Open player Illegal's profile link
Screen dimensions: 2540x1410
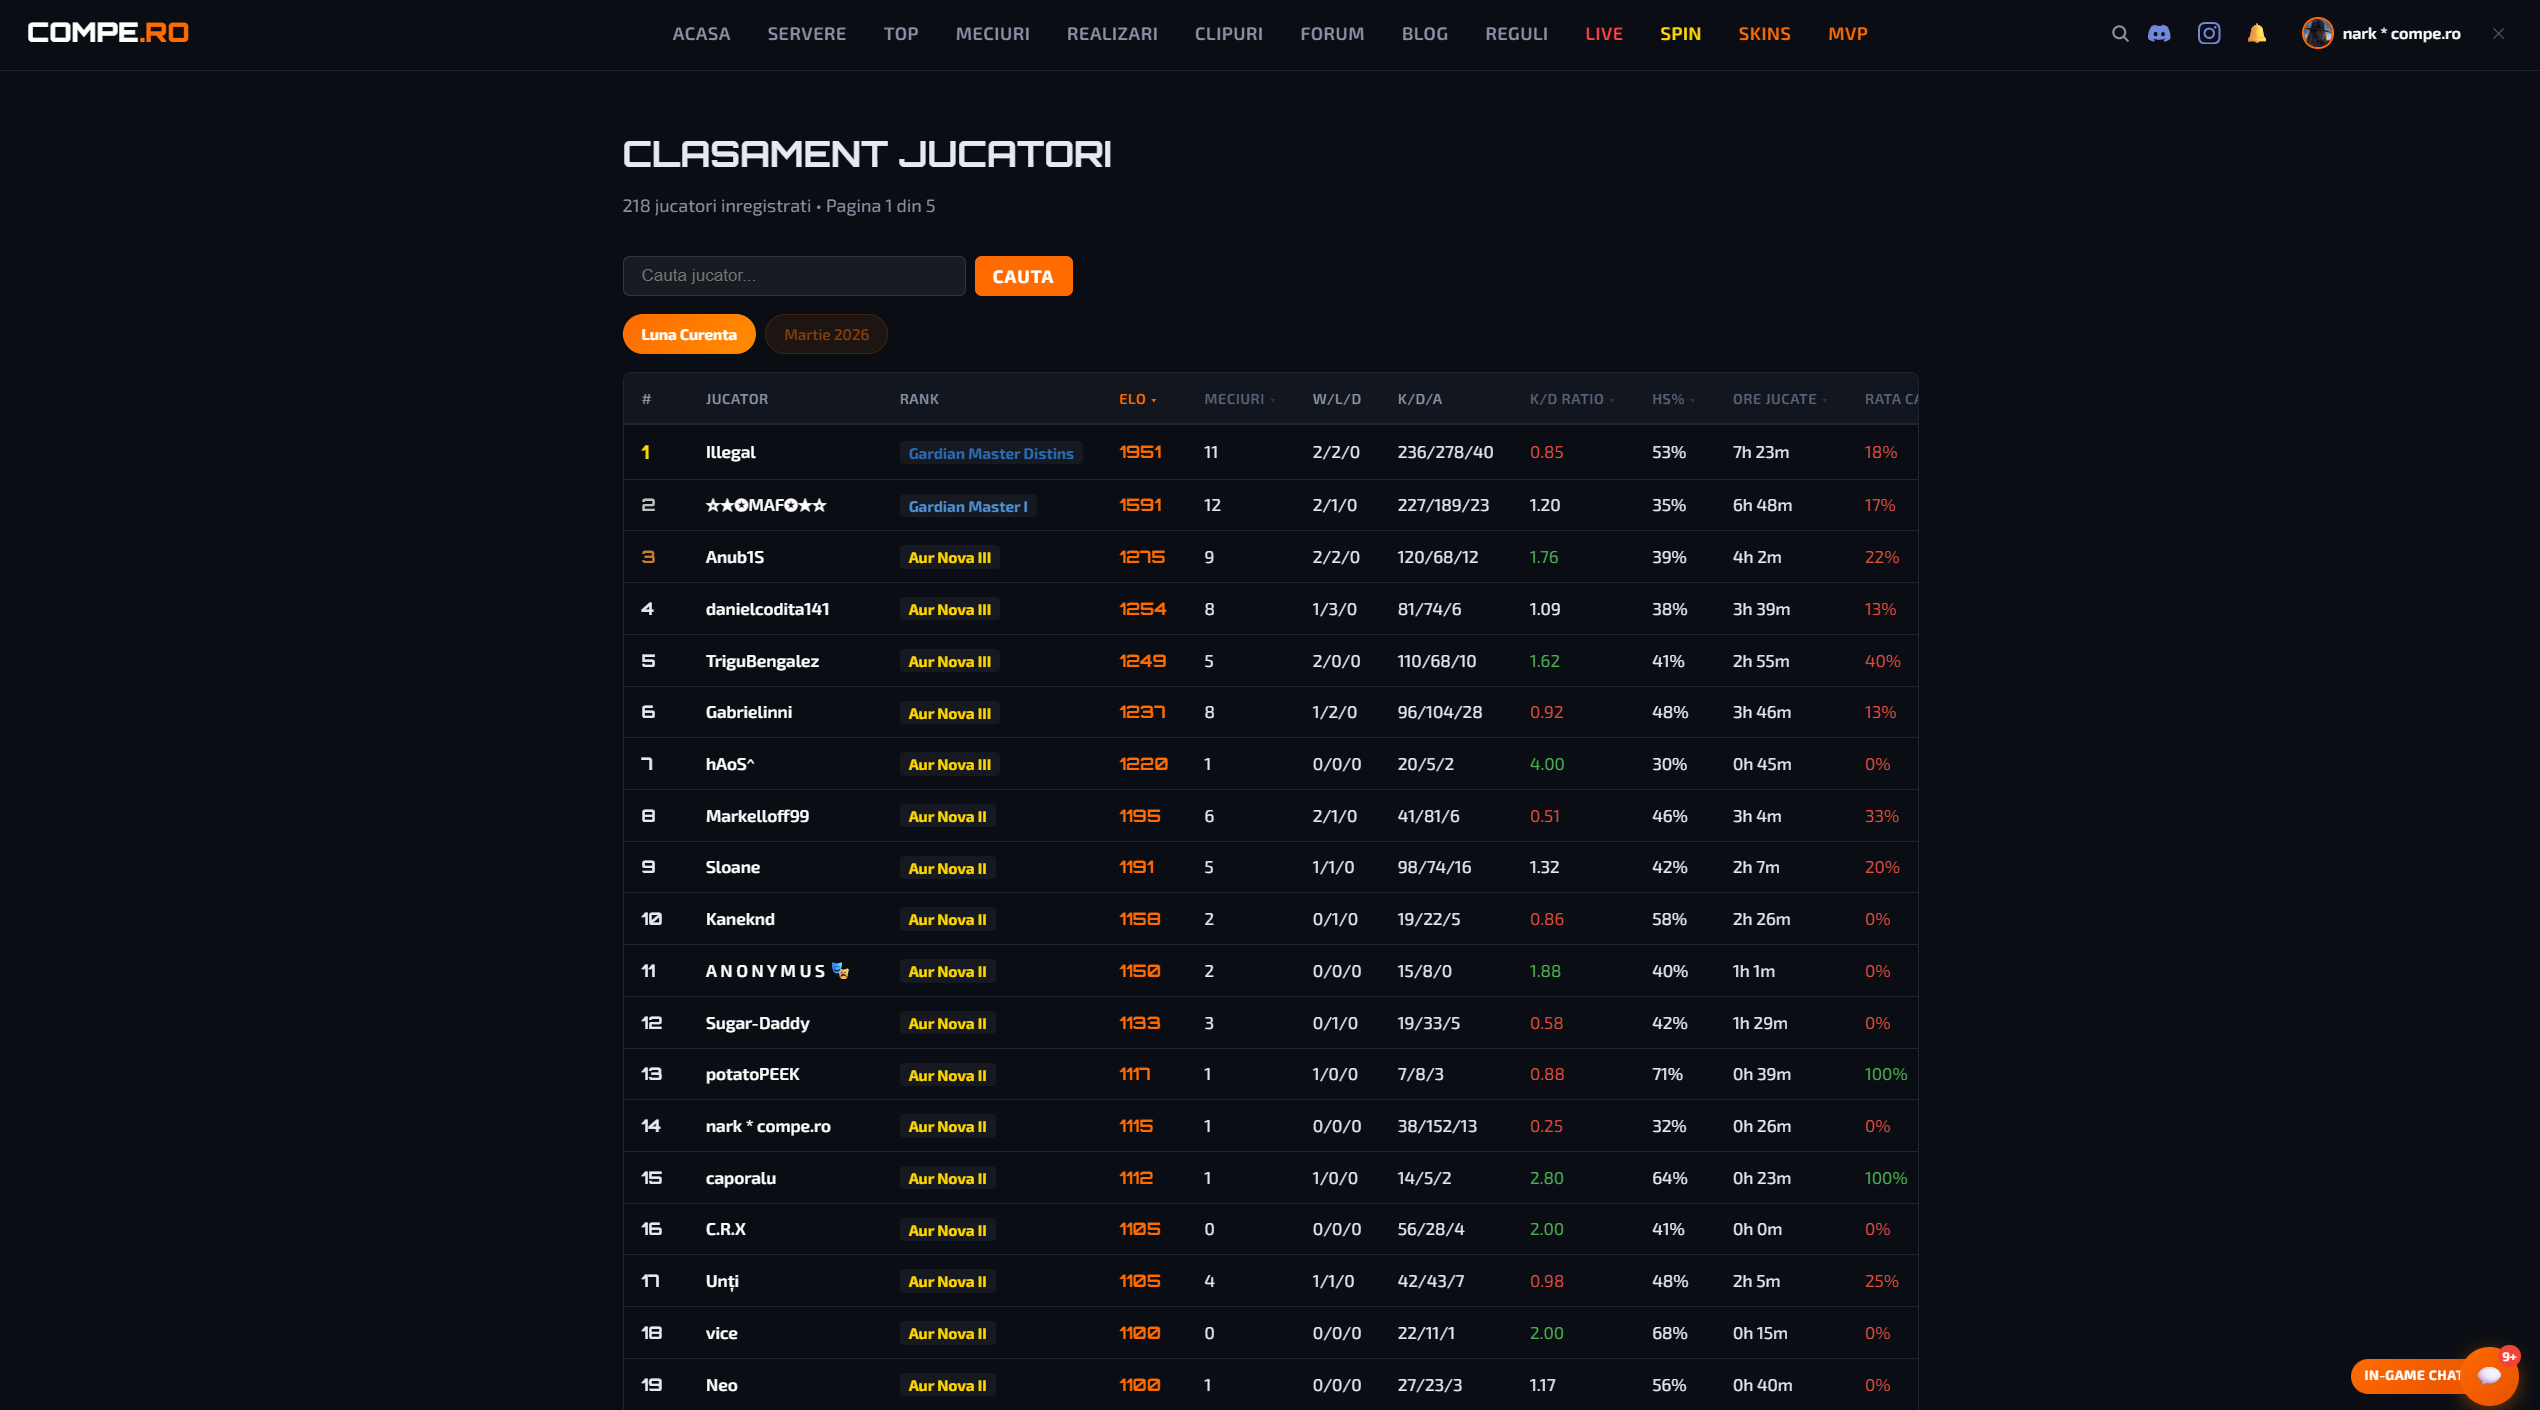(731, 452)
